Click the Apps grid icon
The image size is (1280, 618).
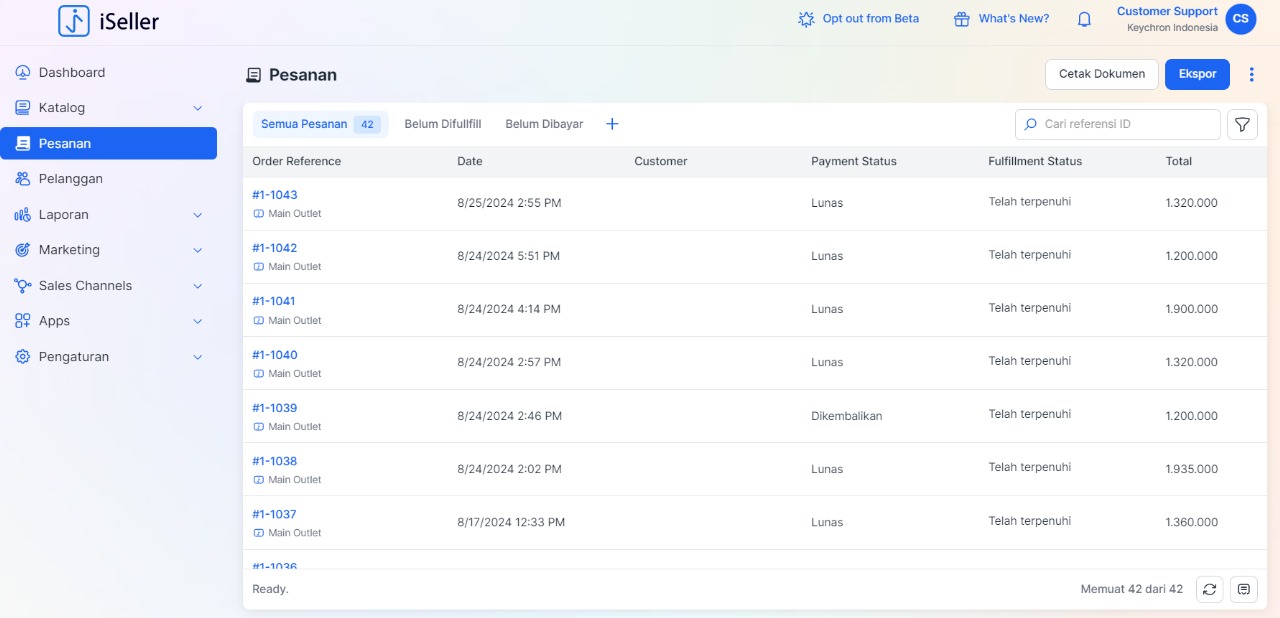point(22,321)
